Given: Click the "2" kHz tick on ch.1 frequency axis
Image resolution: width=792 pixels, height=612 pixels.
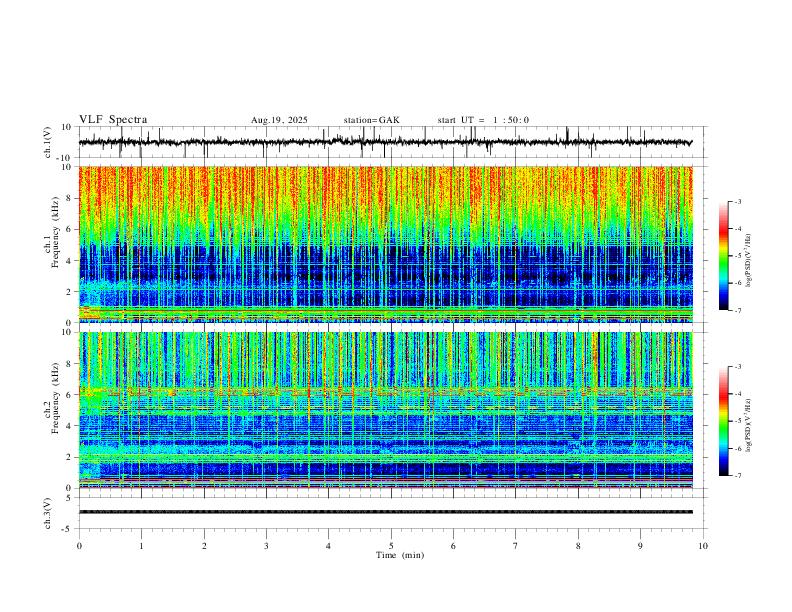Looking at the screenshot, I should (x=70, y=292).
